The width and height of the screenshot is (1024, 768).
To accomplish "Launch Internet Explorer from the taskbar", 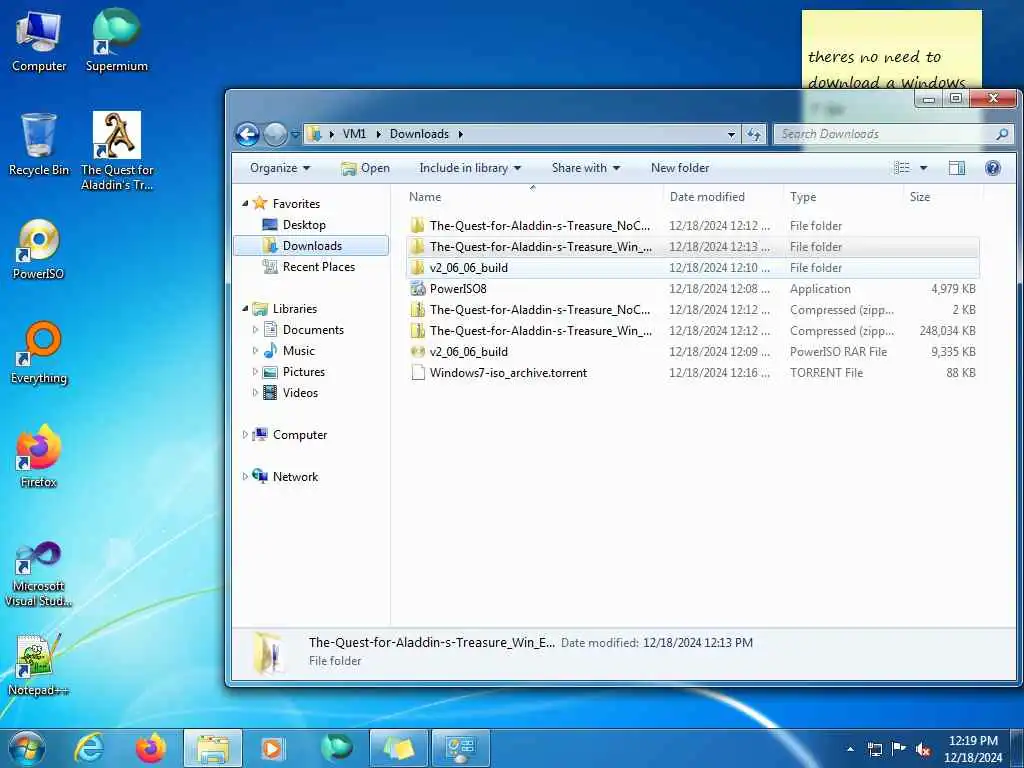I will (x=88, y=748).
